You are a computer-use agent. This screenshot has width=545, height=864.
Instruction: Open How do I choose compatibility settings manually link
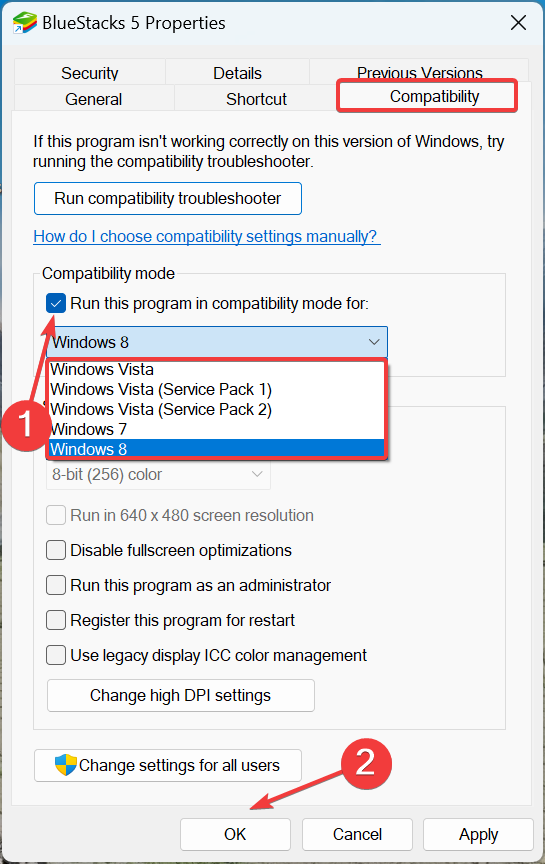[207, 236]
